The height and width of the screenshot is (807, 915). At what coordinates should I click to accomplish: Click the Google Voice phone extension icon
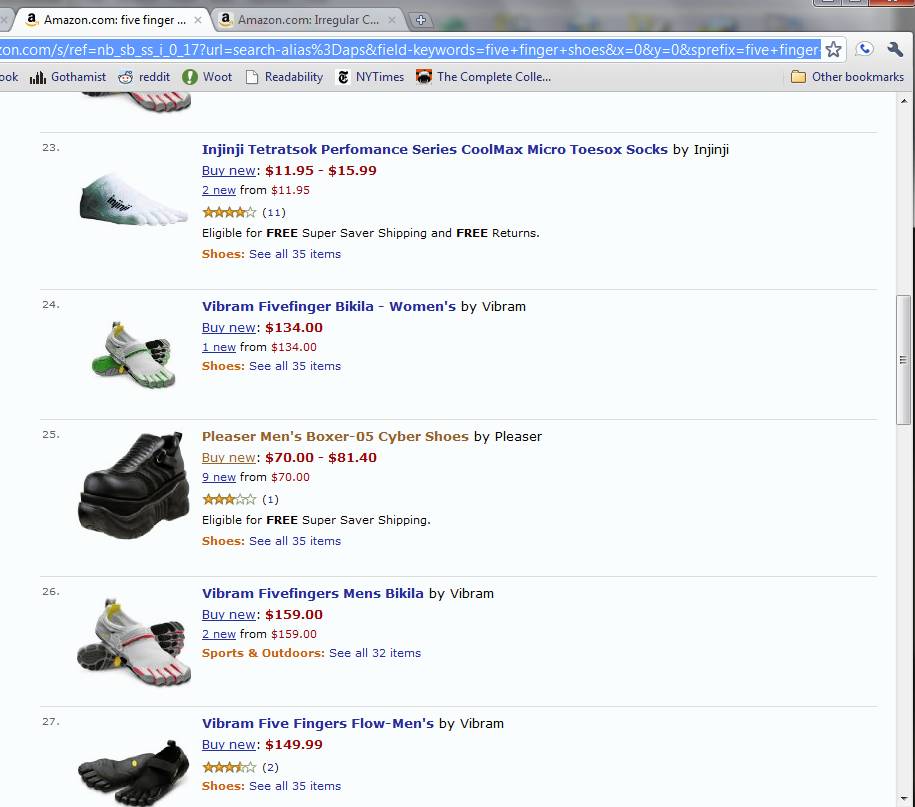(864, 48)
